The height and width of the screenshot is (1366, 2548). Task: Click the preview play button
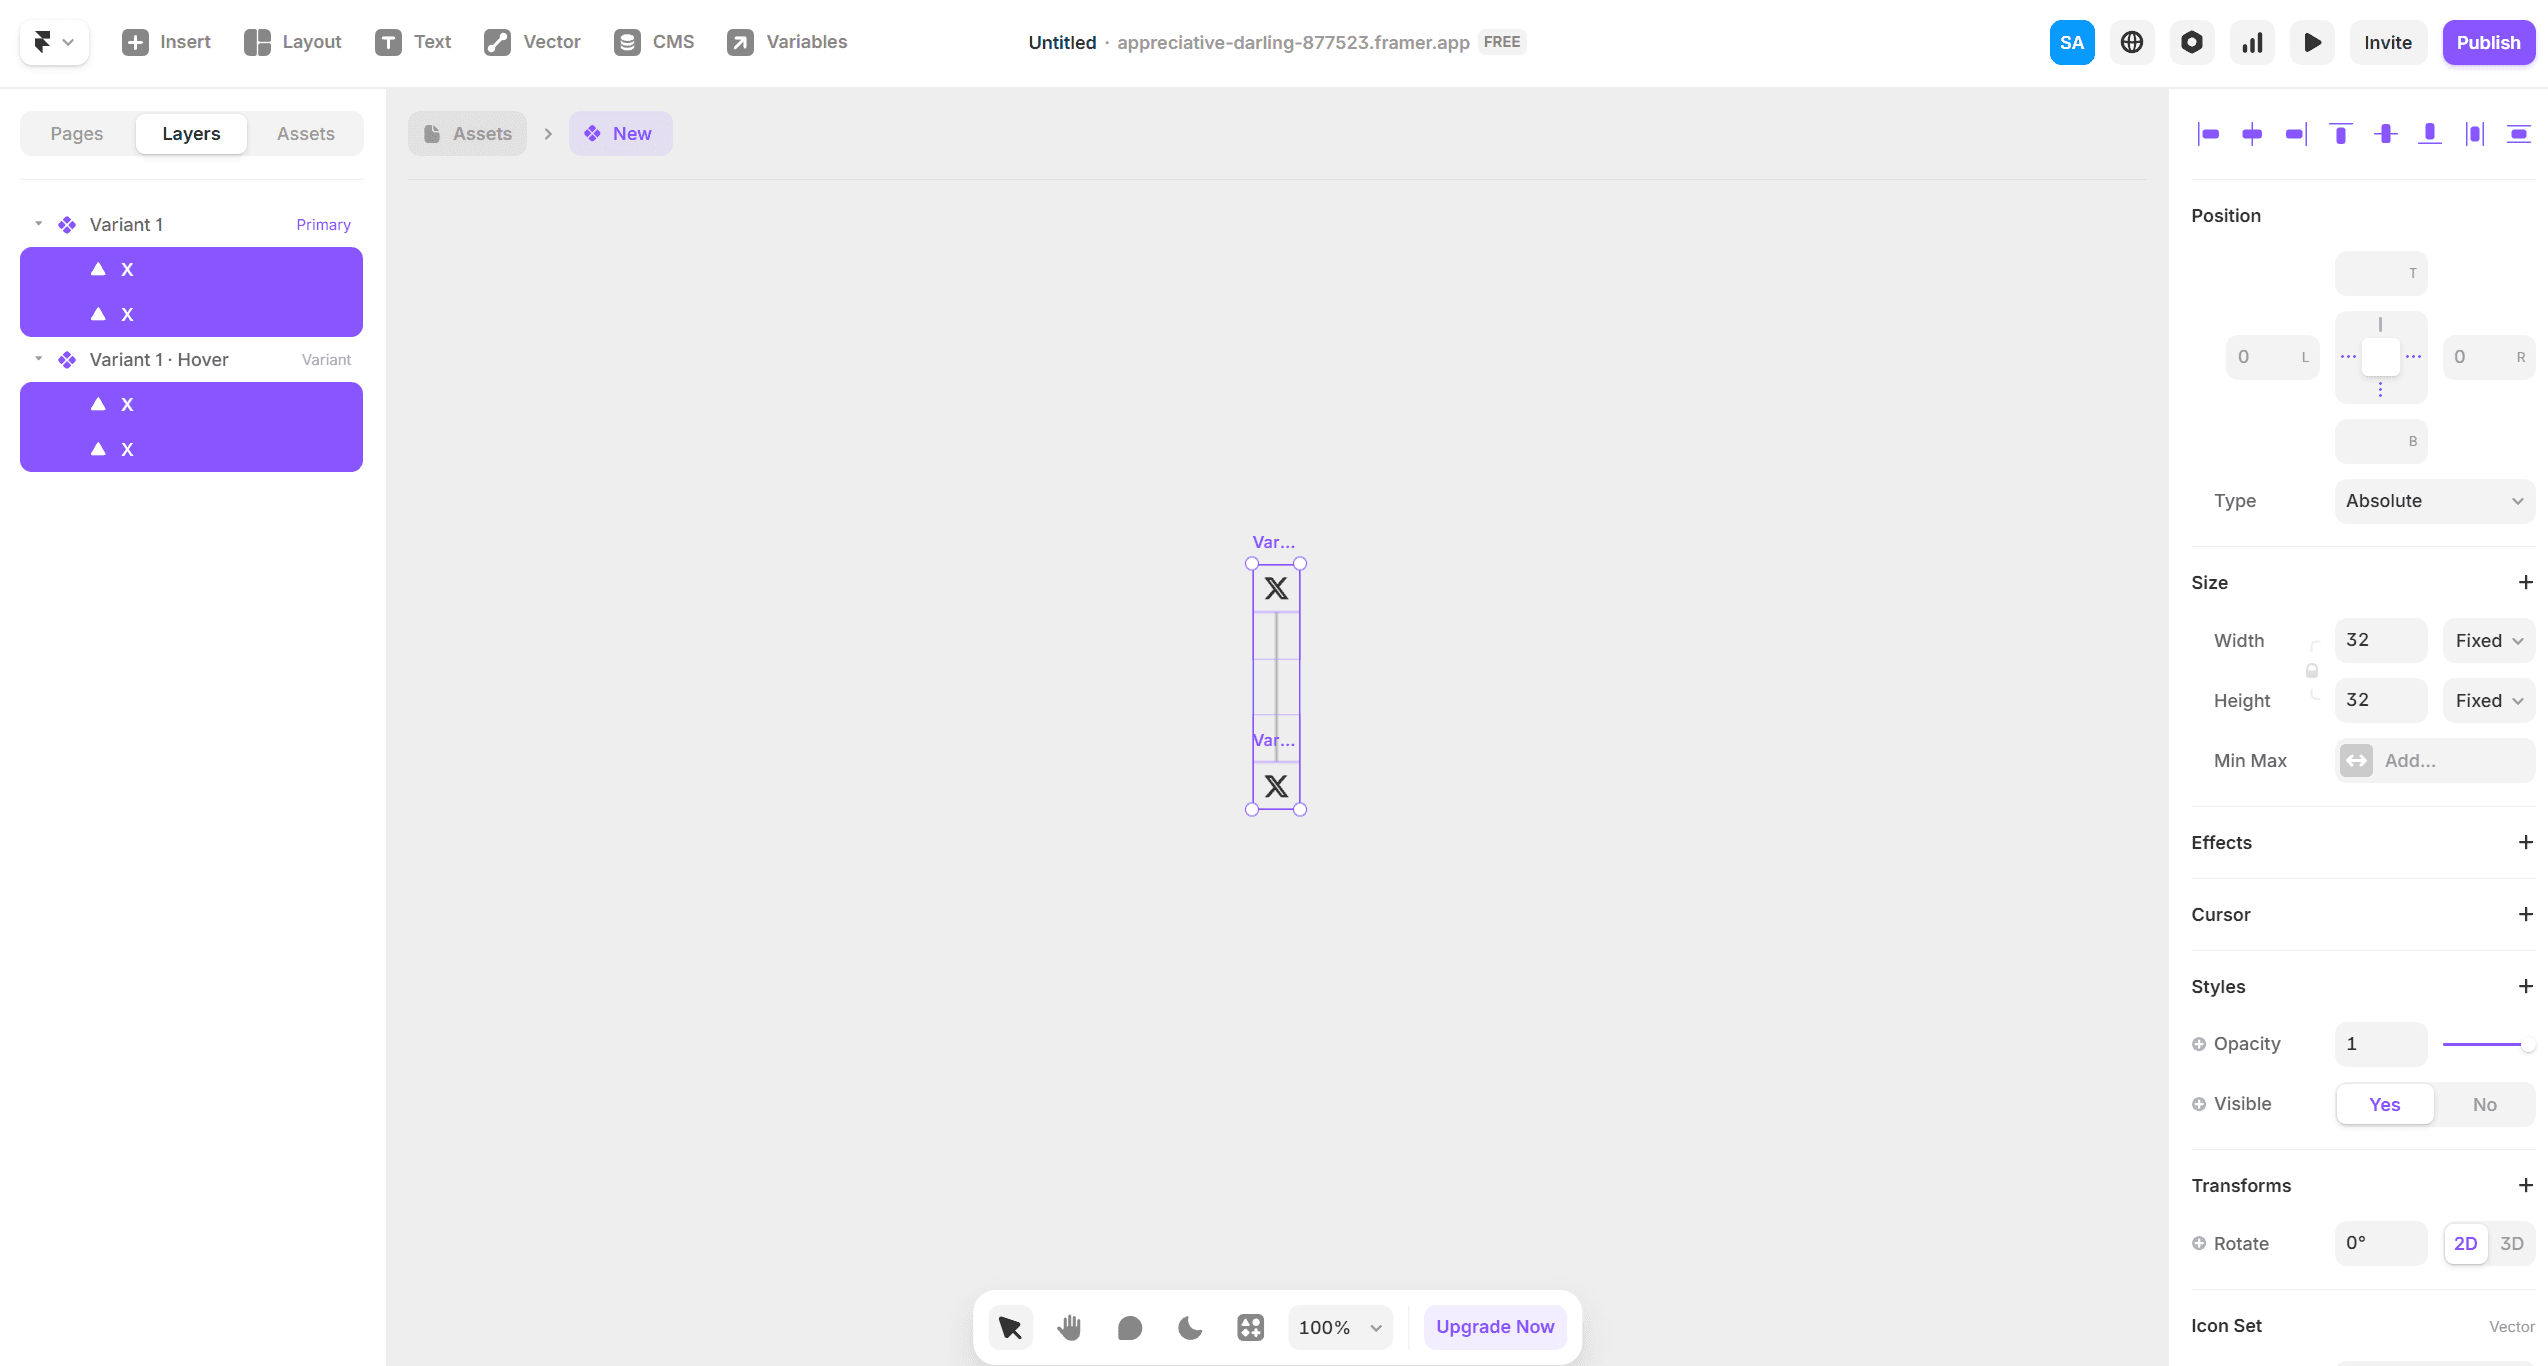click(x=2312, y=43)
